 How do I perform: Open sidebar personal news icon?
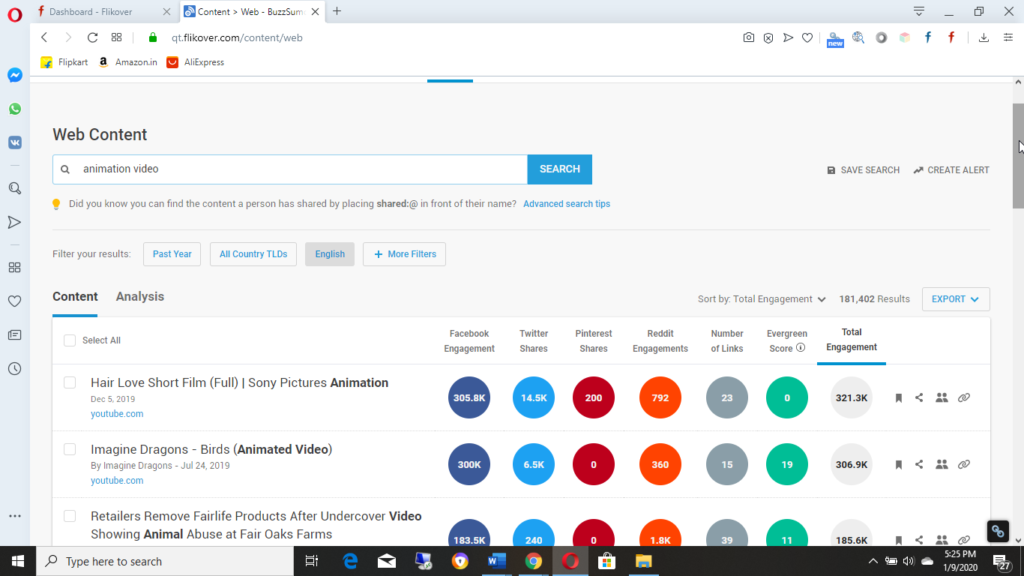(14, 335)
